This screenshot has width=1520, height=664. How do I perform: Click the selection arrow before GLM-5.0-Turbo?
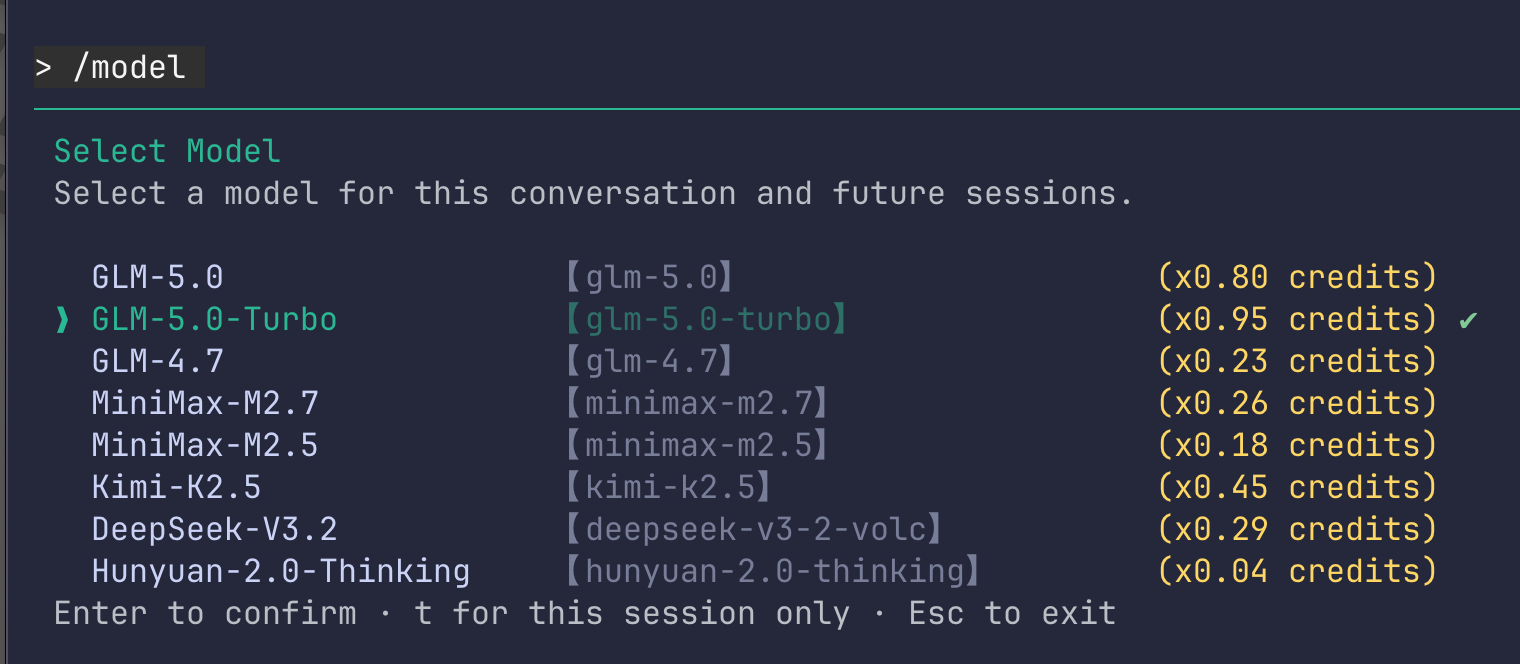point(63,319)
